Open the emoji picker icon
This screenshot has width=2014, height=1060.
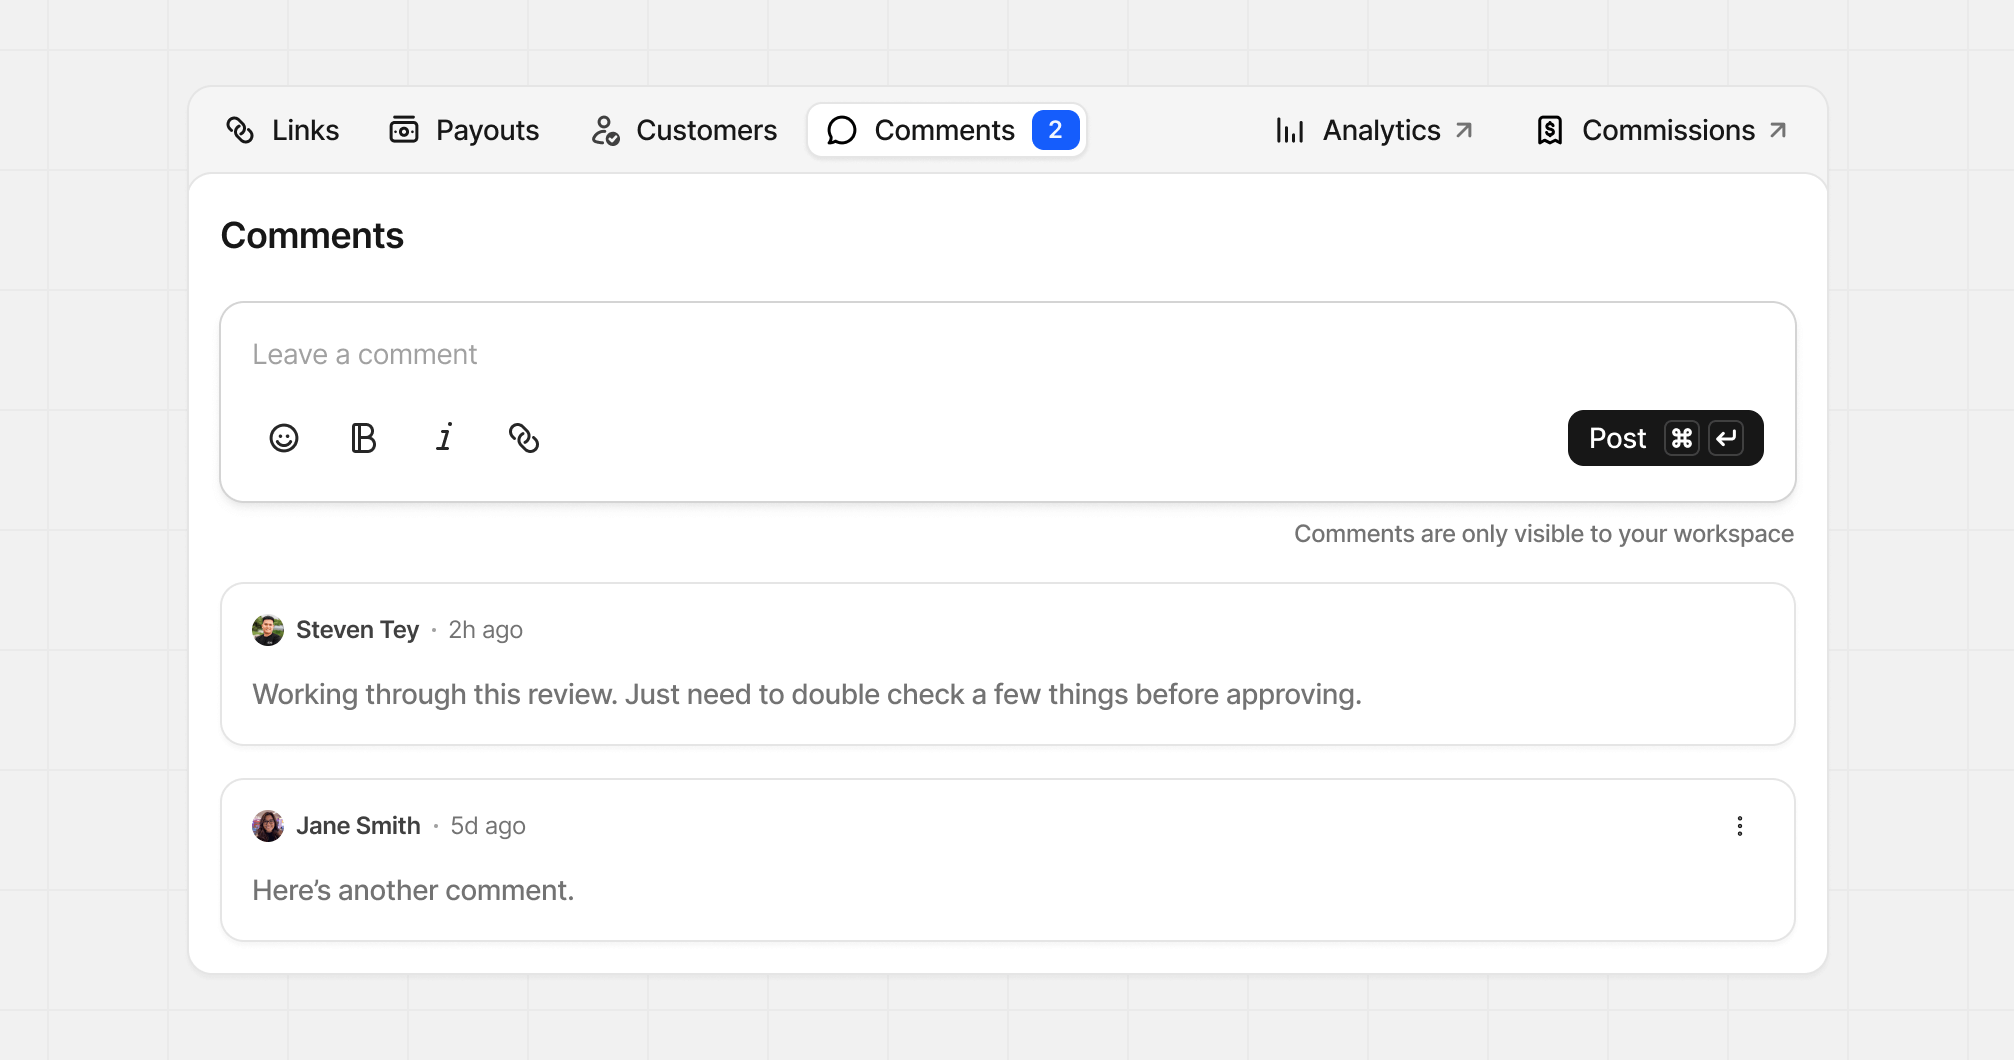284,438
